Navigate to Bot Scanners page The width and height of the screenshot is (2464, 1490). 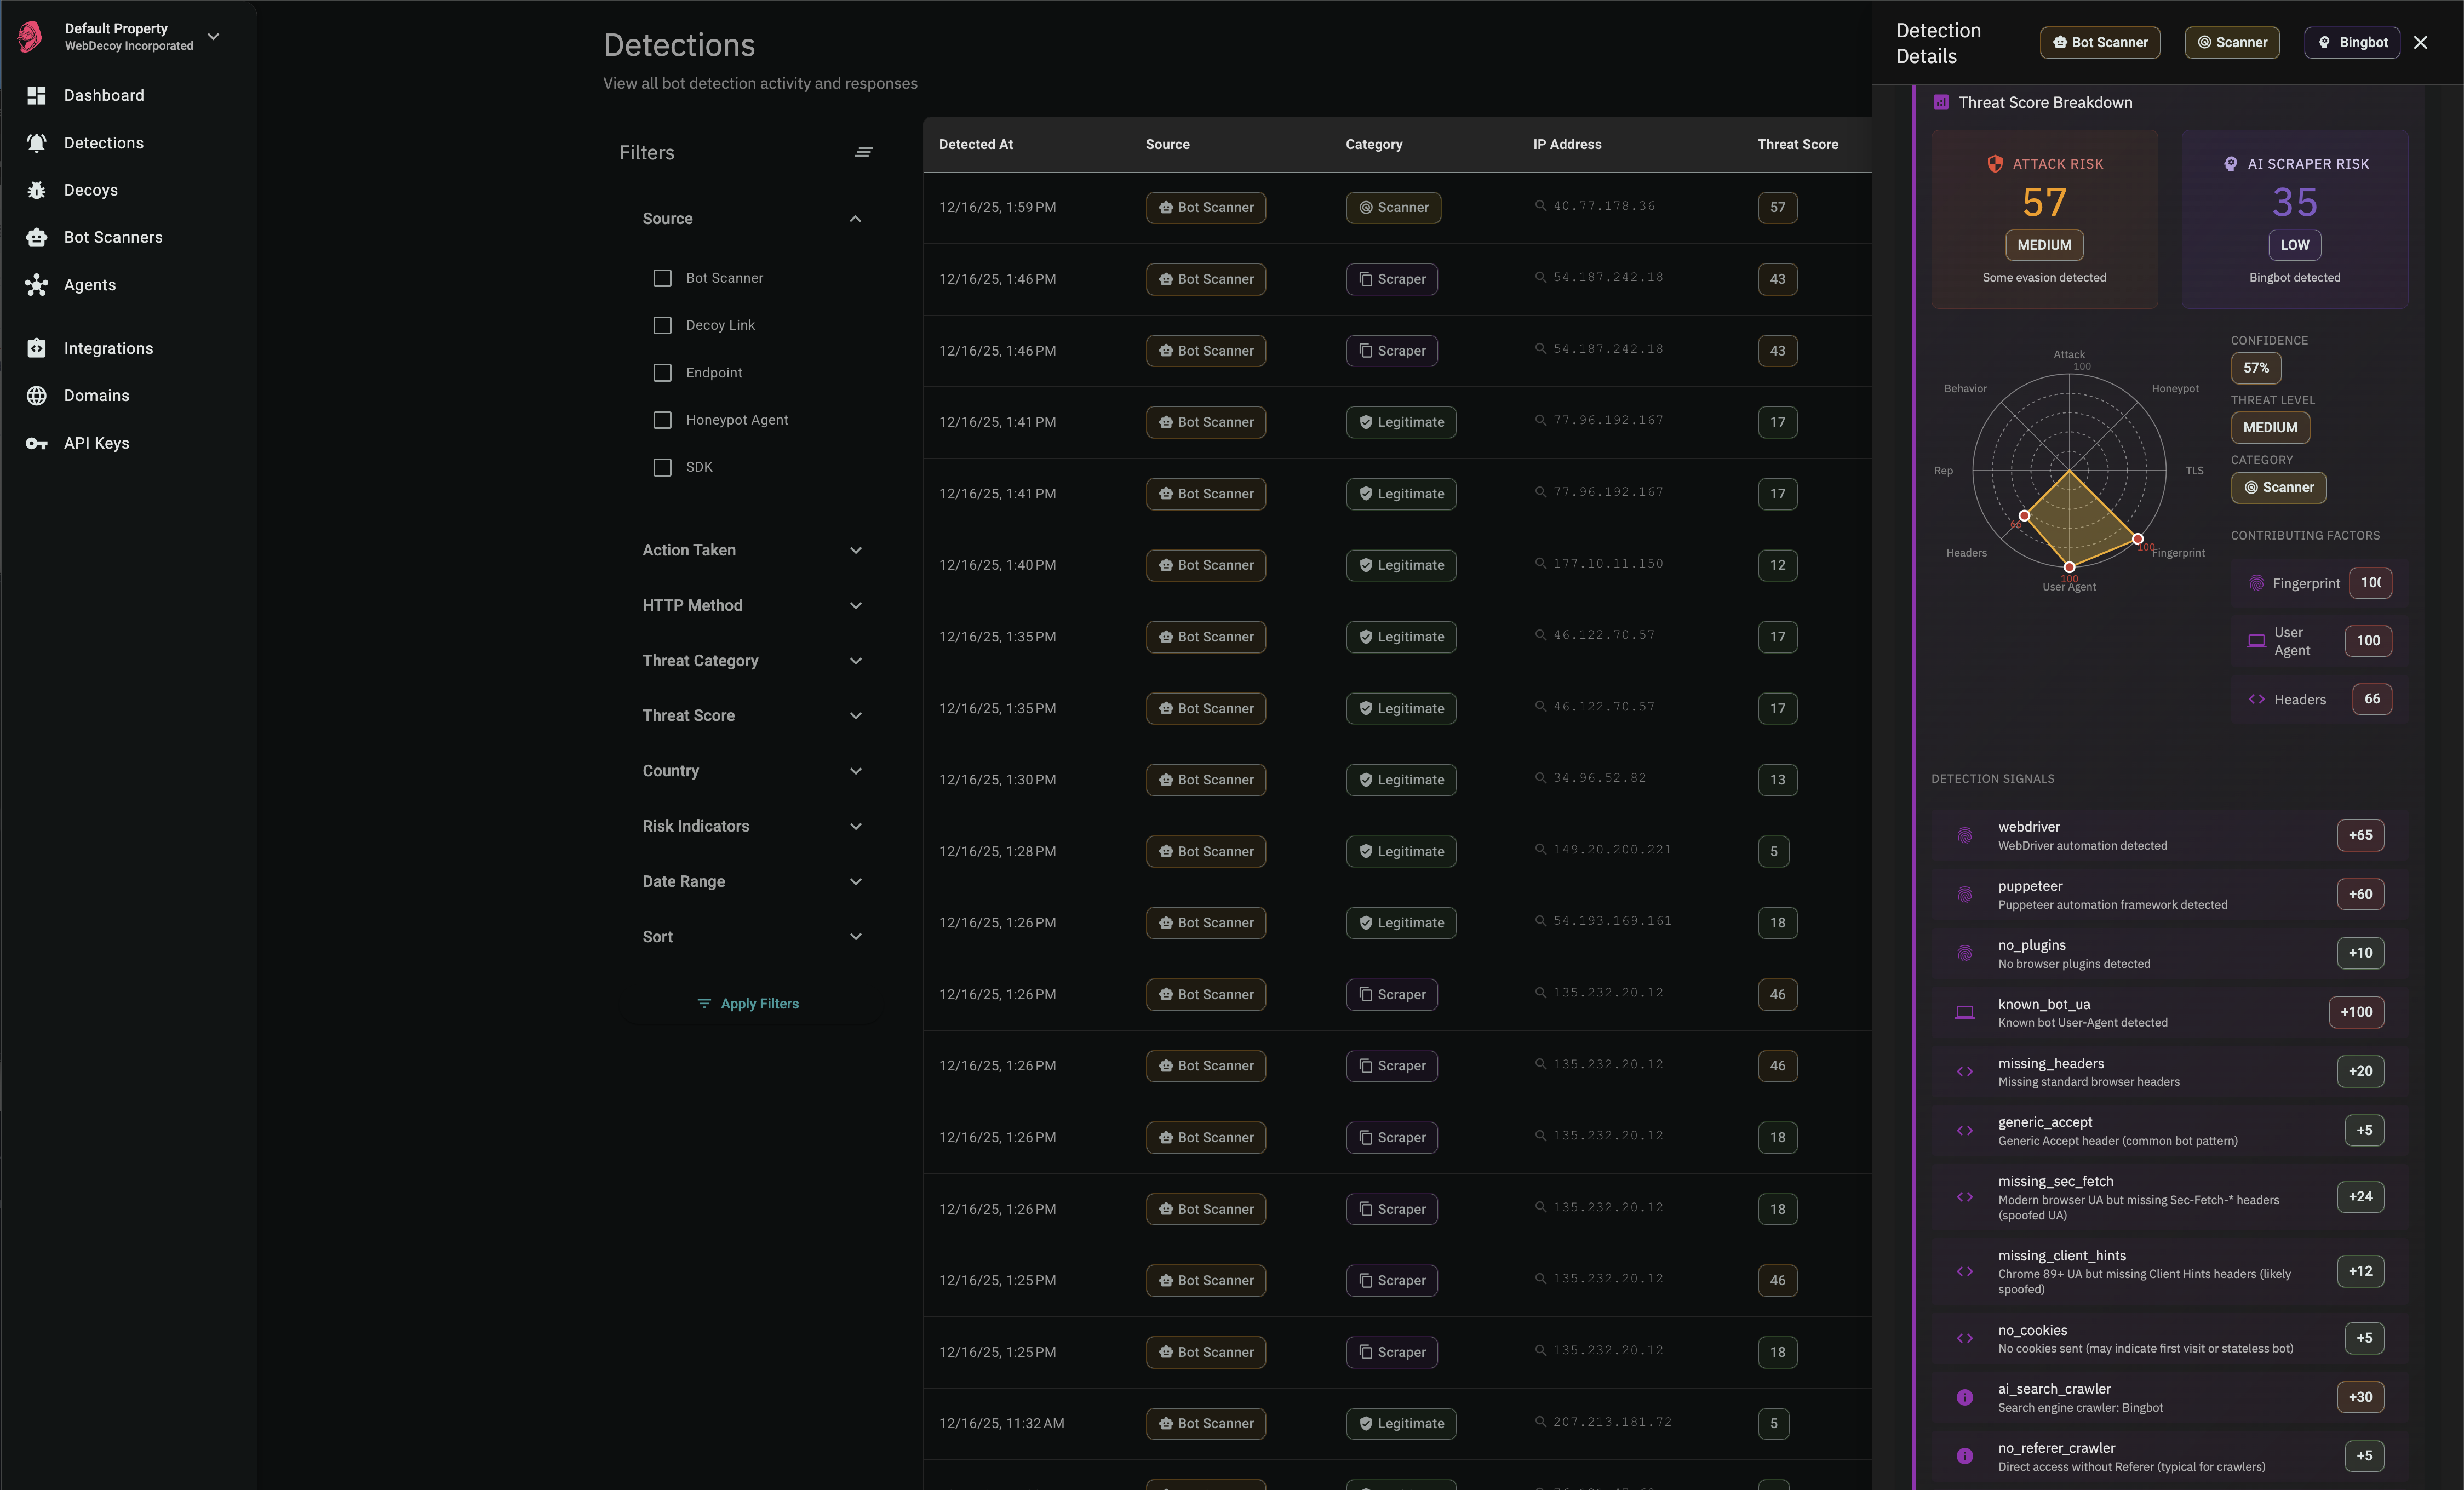(113, 237)
